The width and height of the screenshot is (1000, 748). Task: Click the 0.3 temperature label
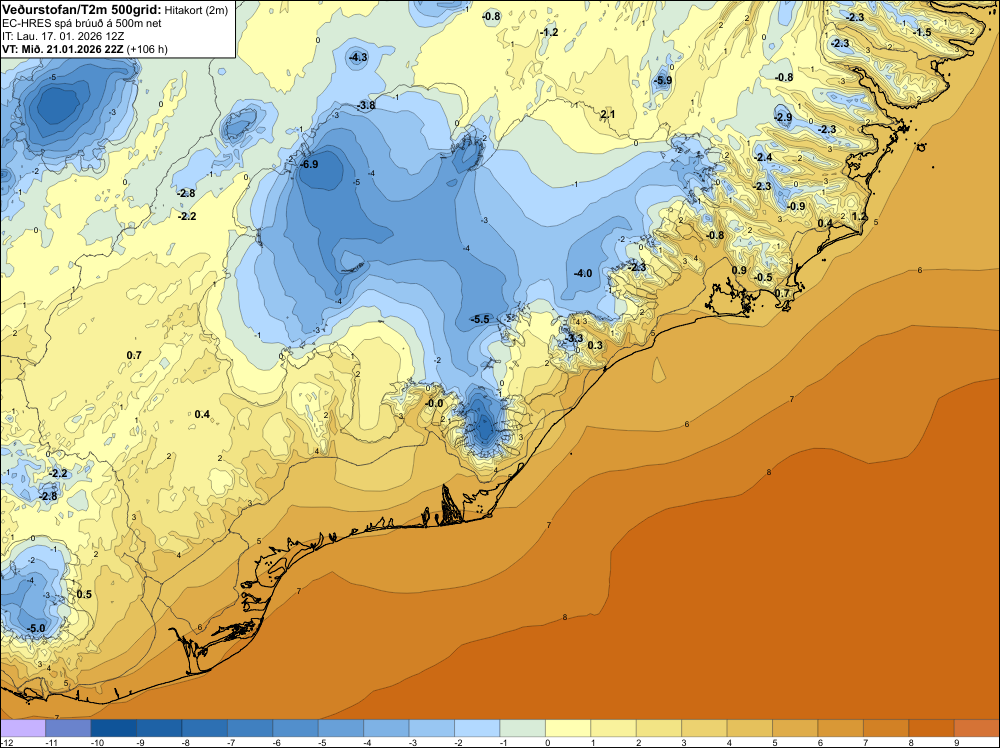[595, 346]
